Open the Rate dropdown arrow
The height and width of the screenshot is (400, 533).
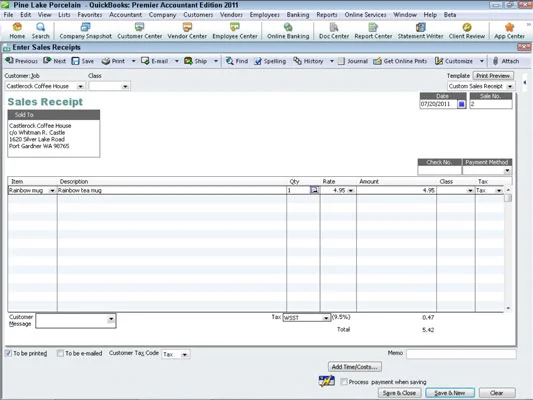[350, 190]
